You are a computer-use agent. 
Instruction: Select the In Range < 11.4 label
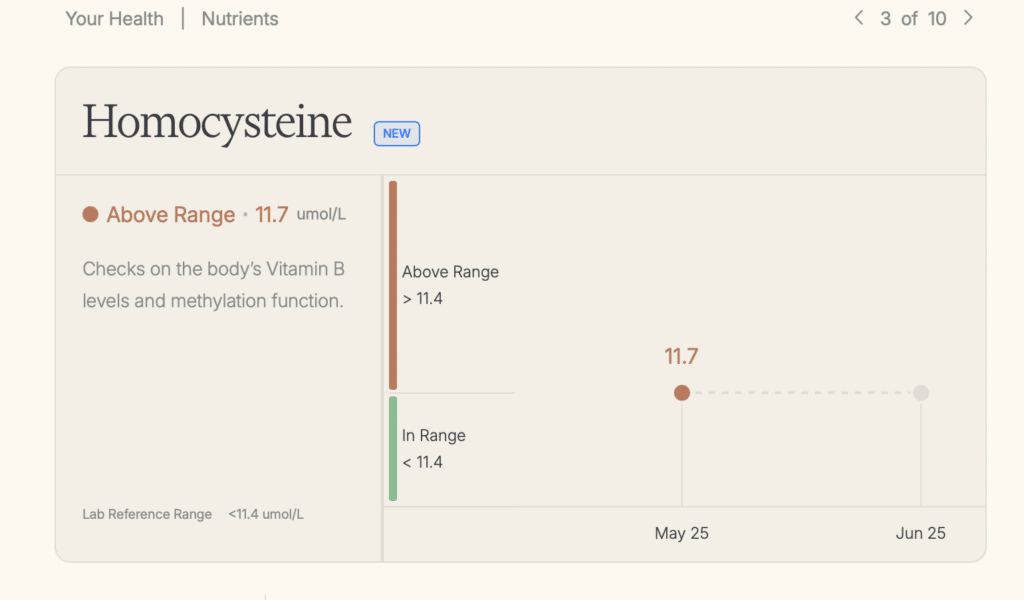click(x=433, y=449)
